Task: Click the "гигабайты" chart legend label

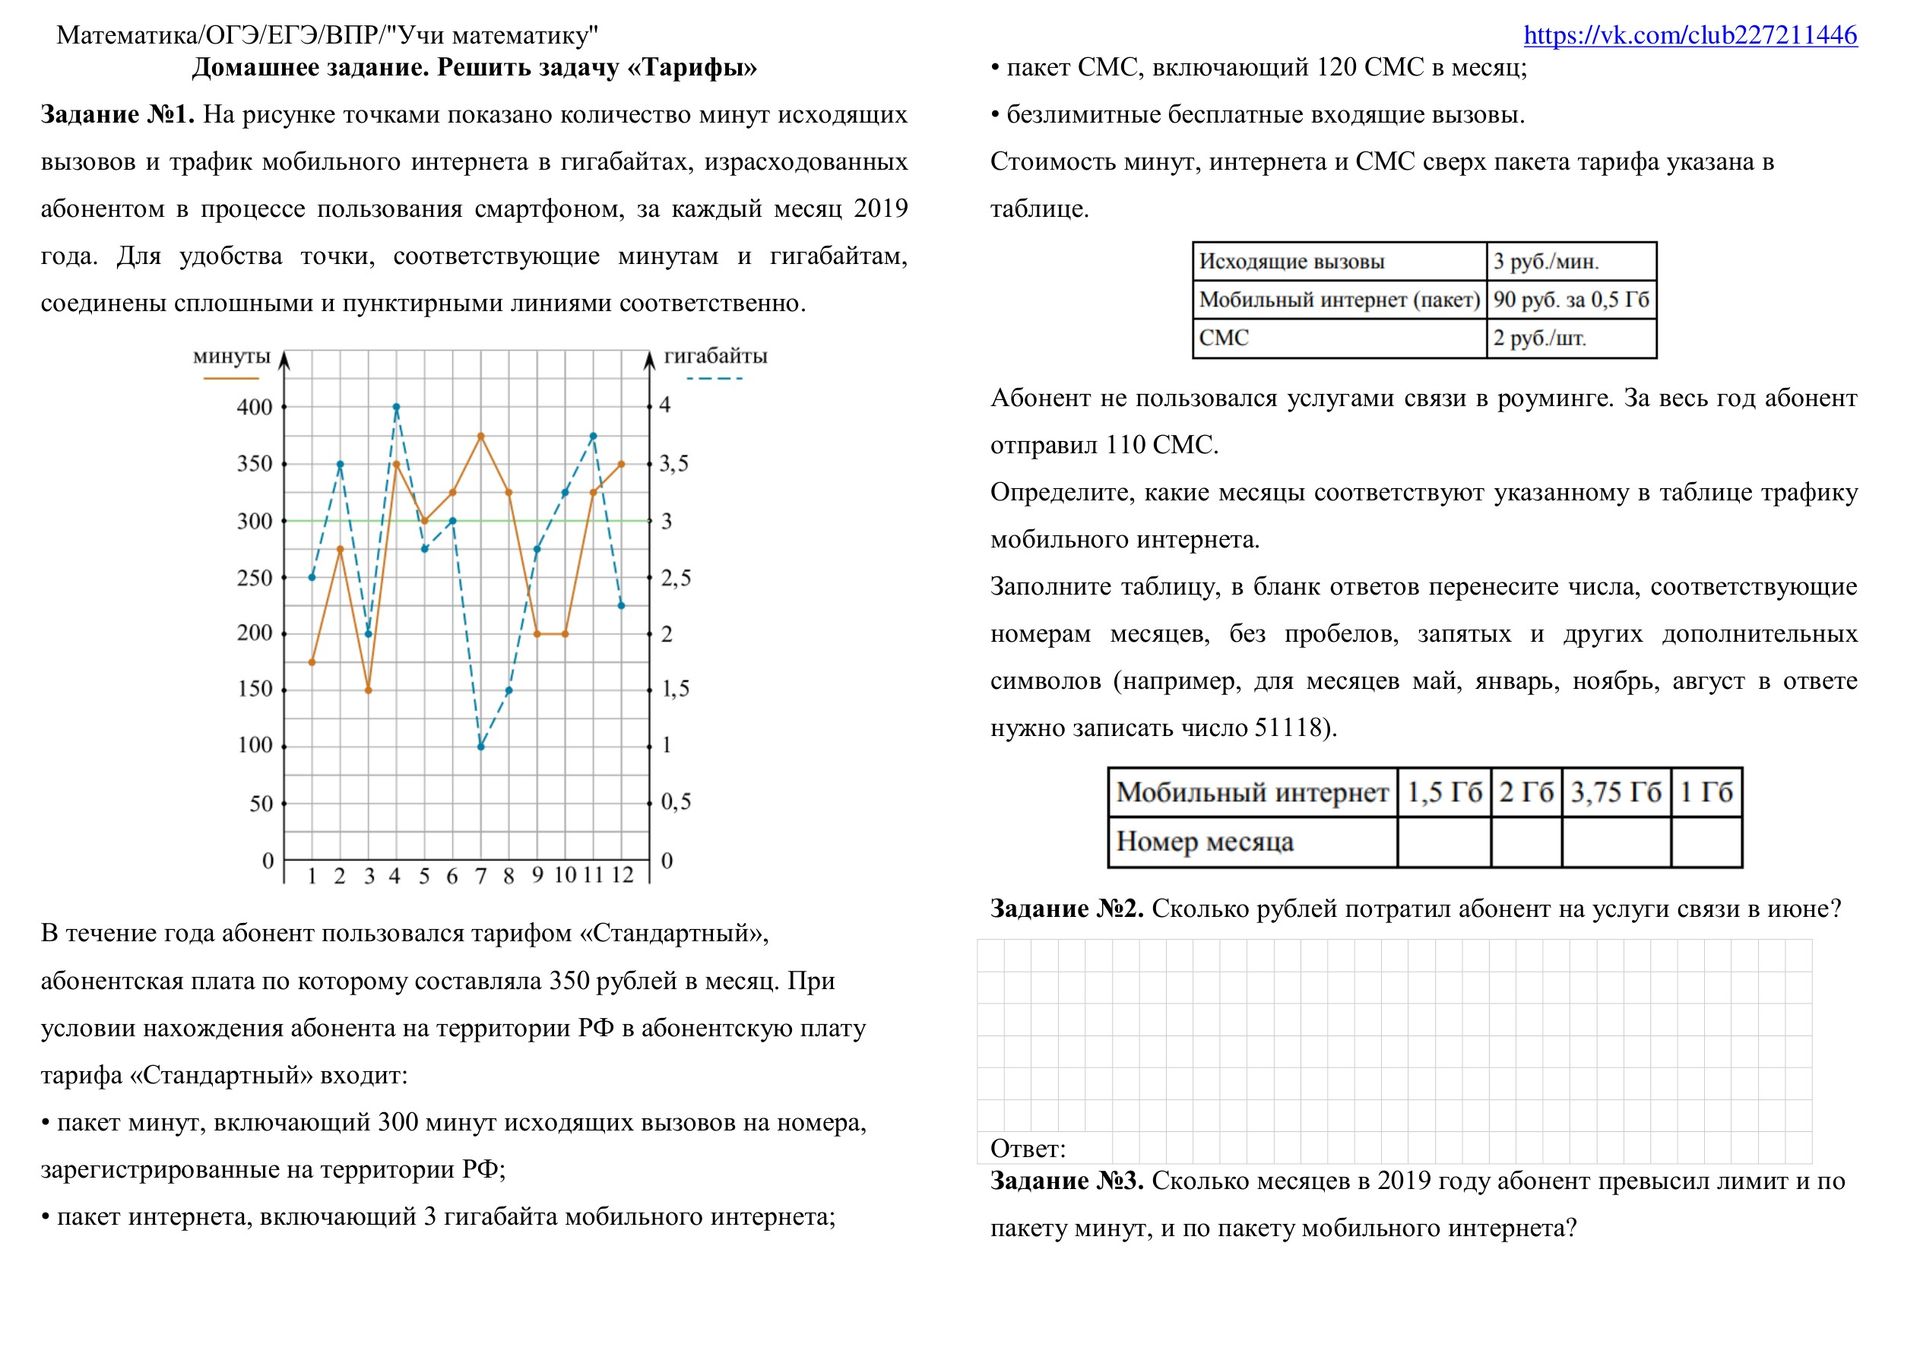Action: pyautogui.click(x=716, y=356)
